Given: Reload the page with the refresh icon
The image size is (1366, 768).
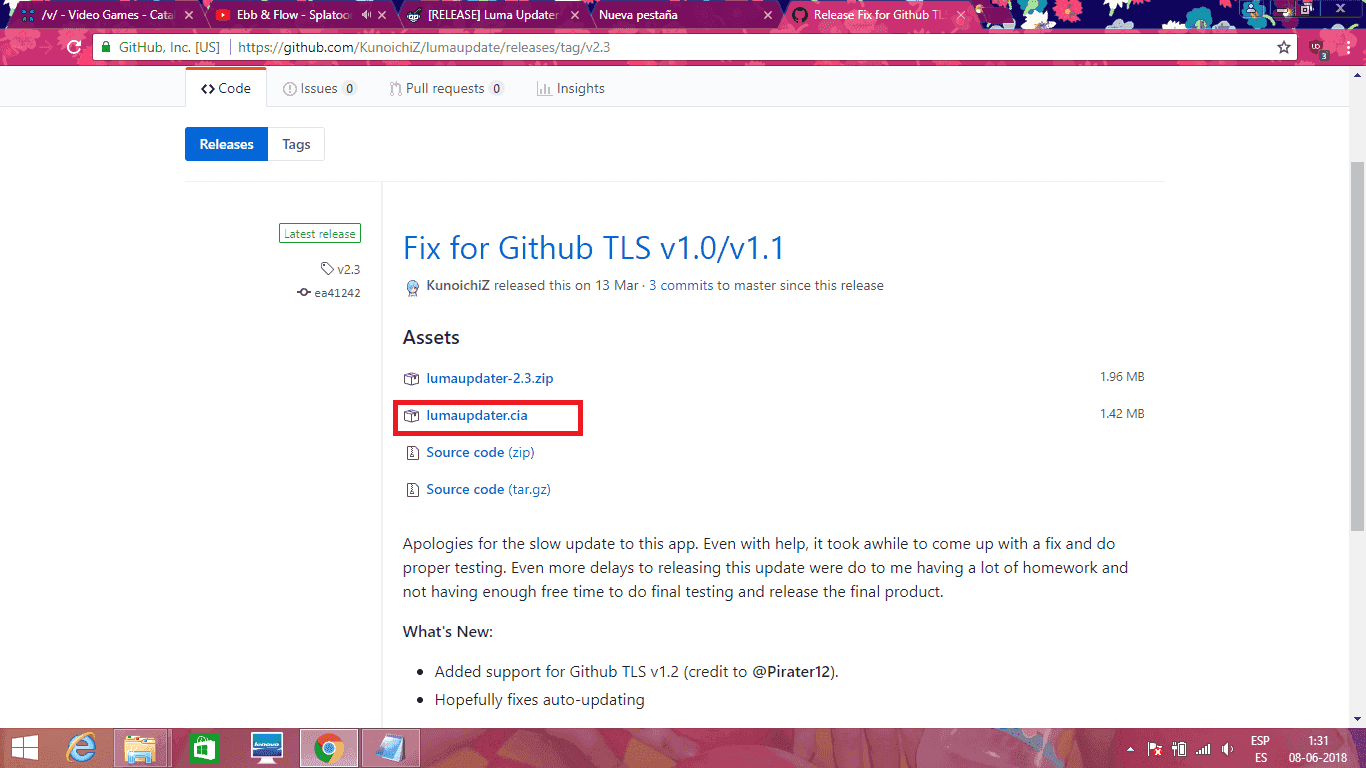Looking at the screenshot, I should [x=73, y=47].
